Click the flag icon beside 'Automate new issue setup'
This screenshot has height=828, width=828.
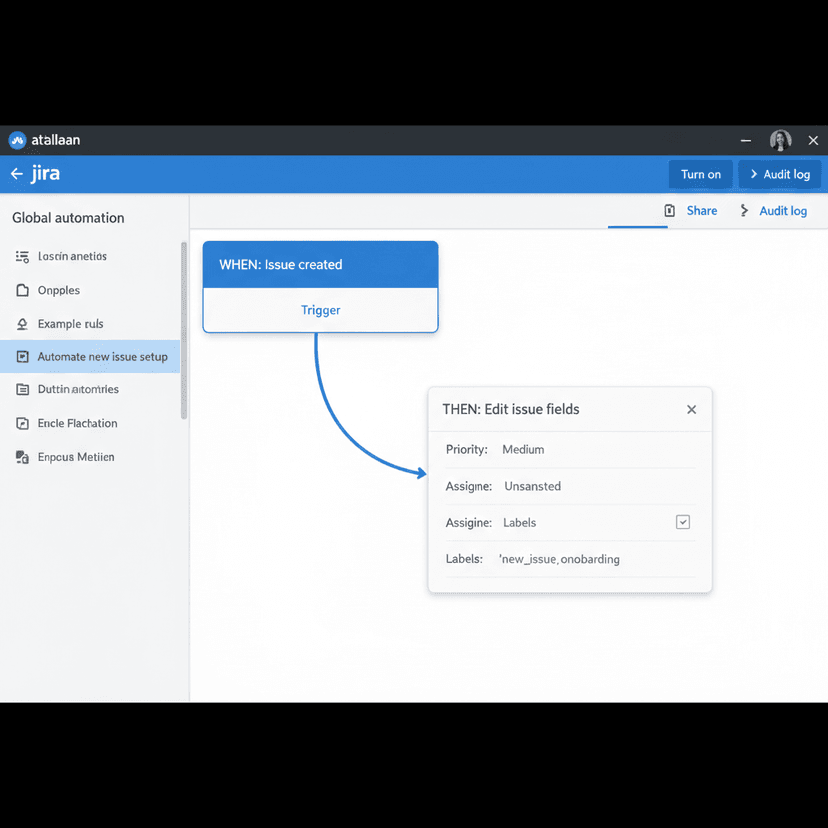point(23,356)
